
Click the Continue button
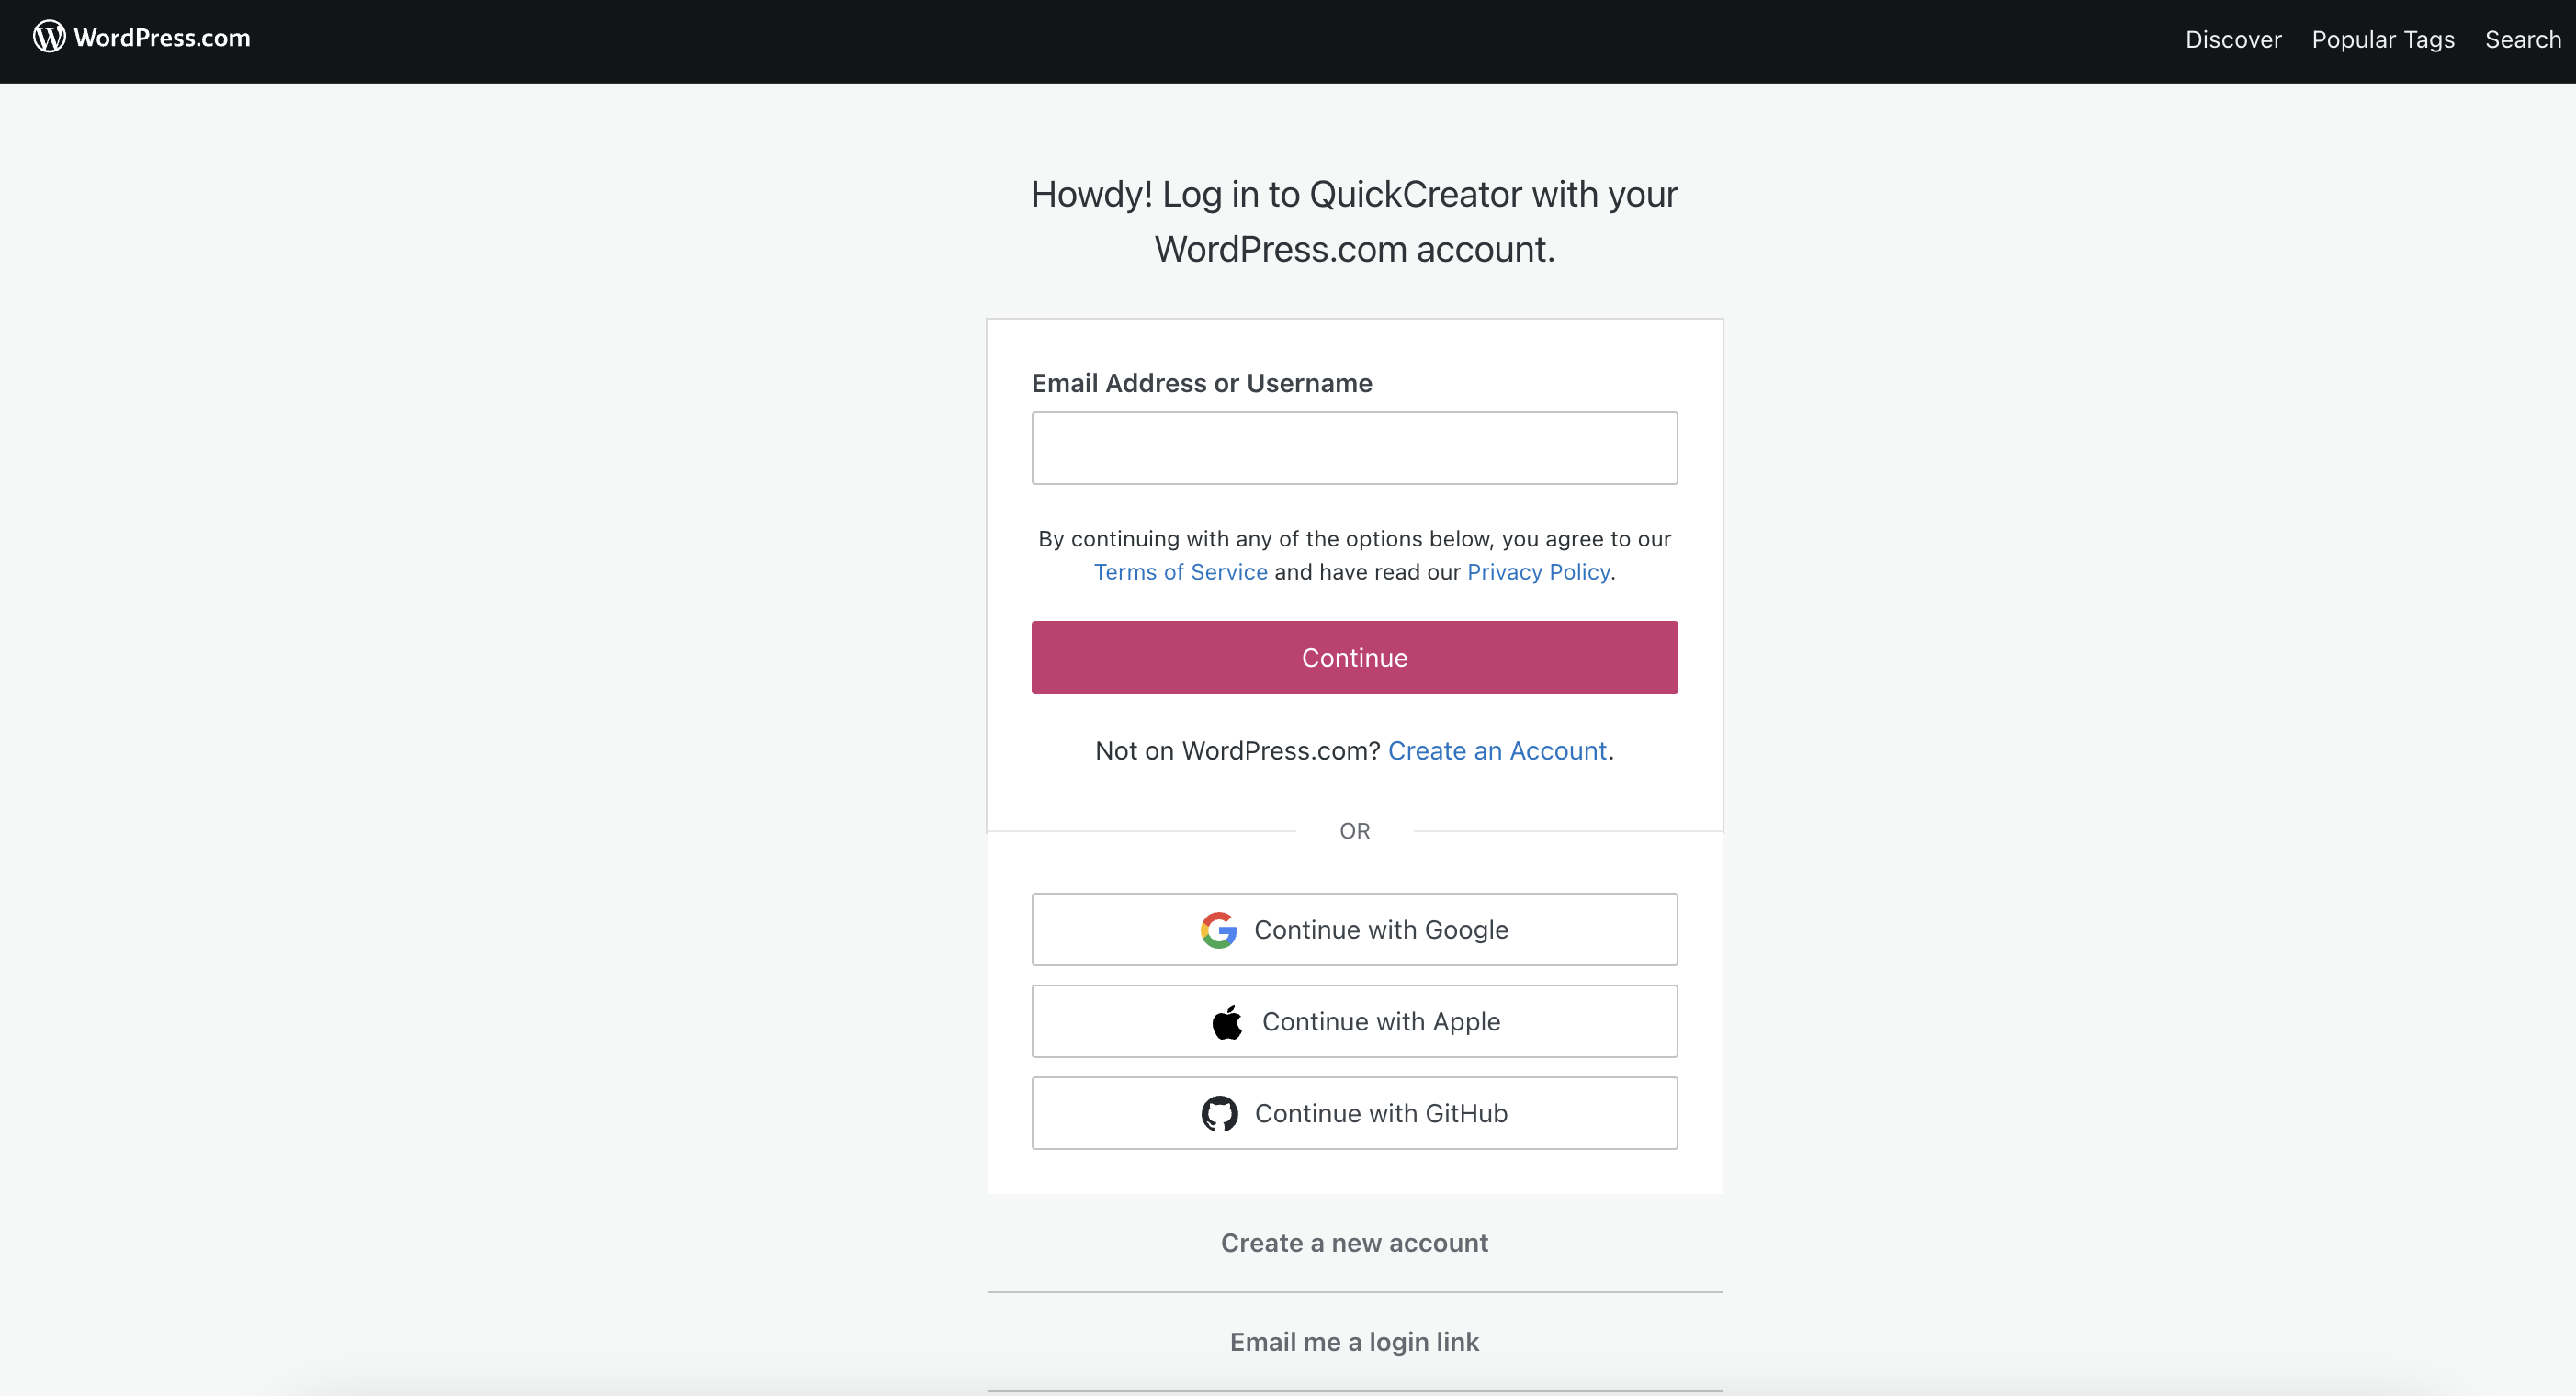[x=1355, y=657]
